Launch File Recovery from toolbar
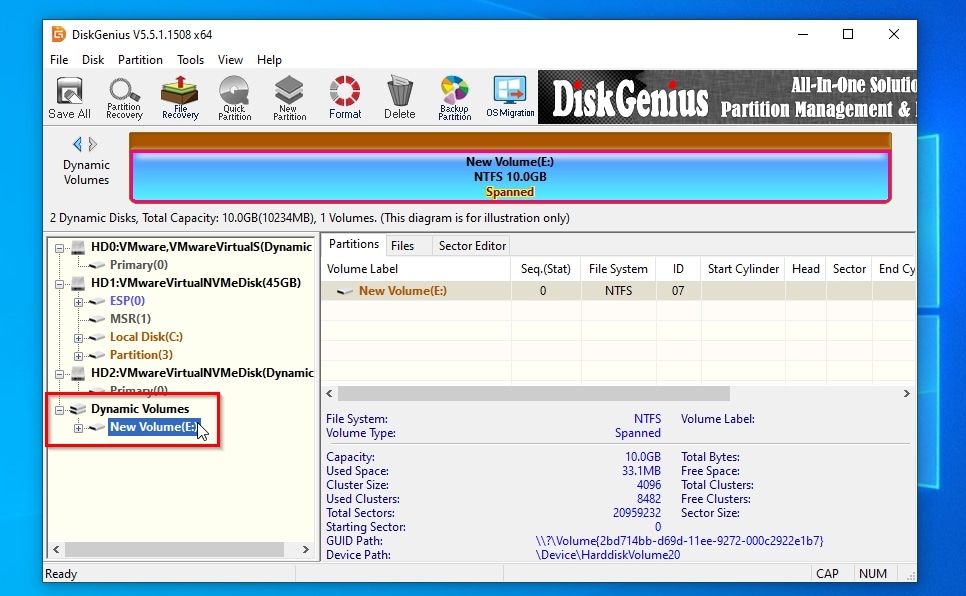 [x=180, y=98]
